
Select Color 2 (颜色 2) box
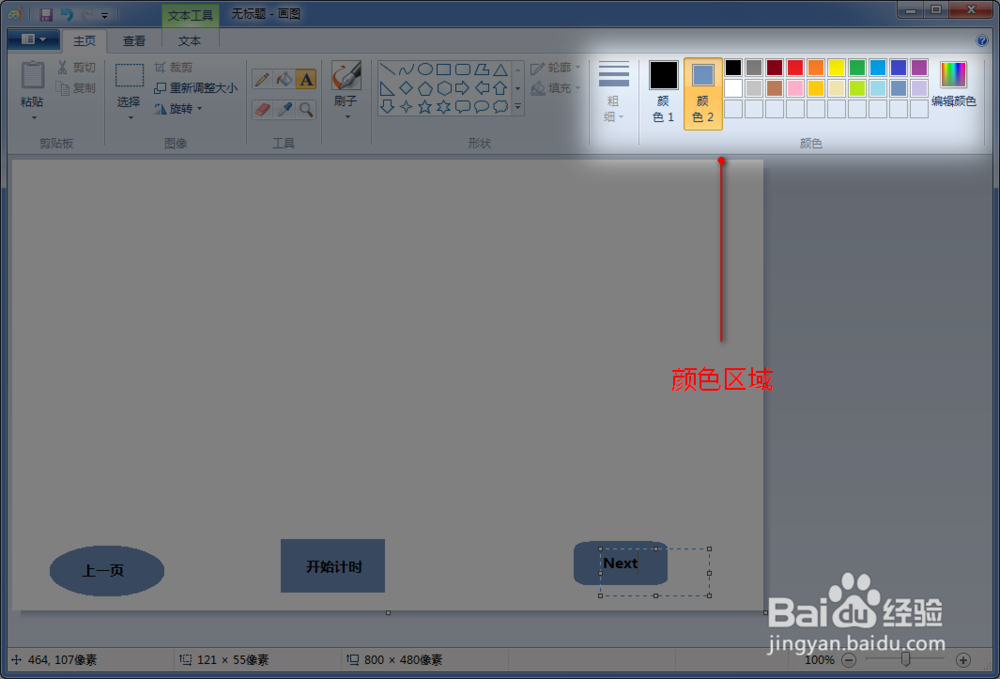point(703,94)
